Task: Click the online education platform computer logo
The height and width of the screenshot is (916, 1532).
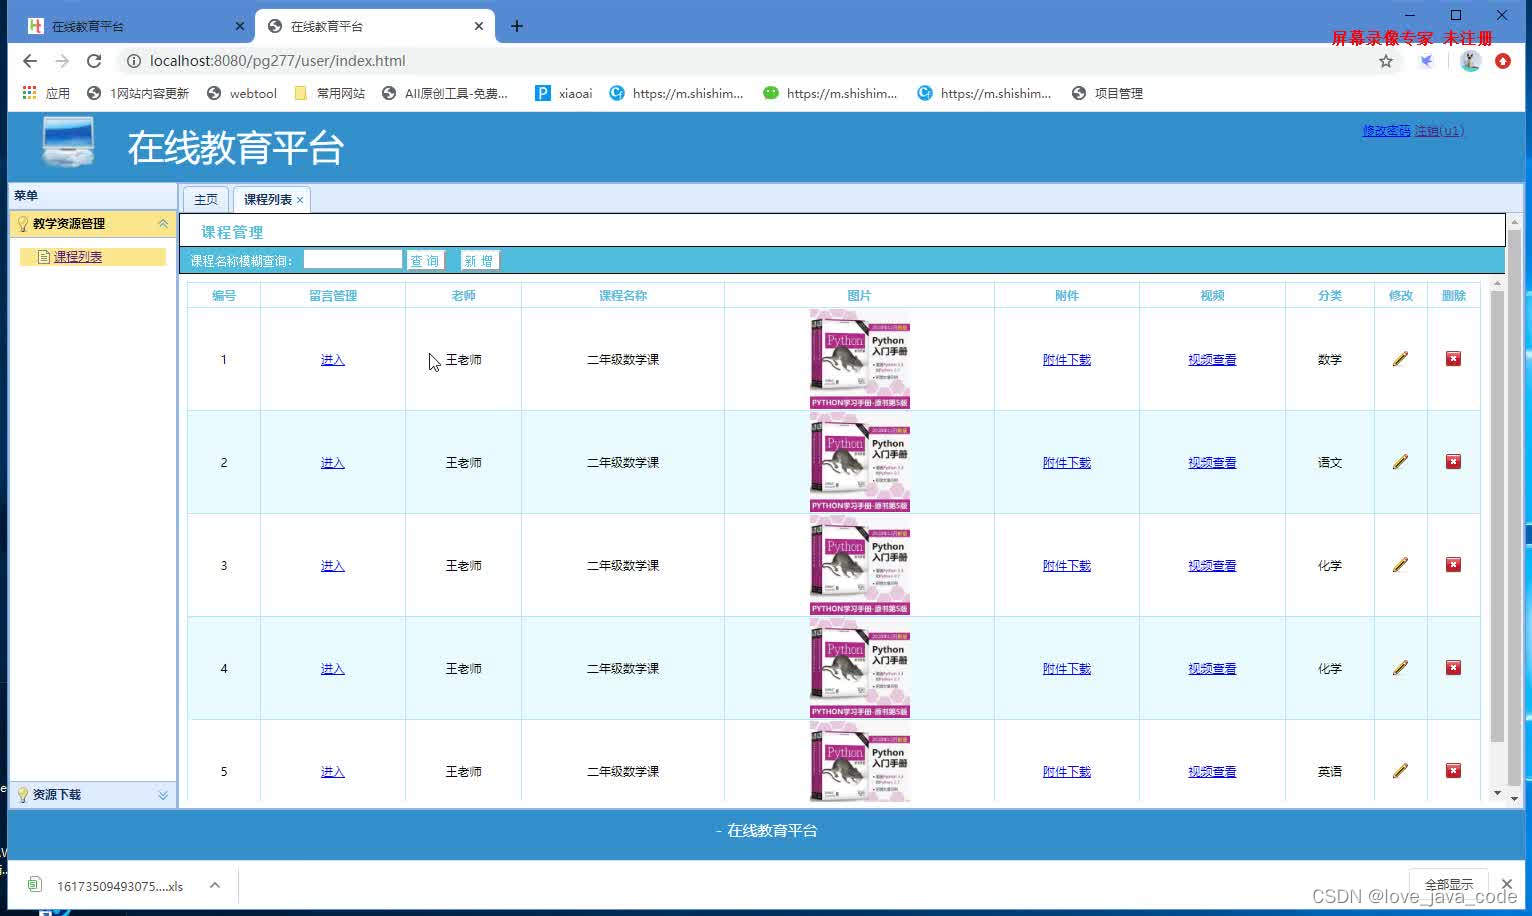Action: click(68, 142)
